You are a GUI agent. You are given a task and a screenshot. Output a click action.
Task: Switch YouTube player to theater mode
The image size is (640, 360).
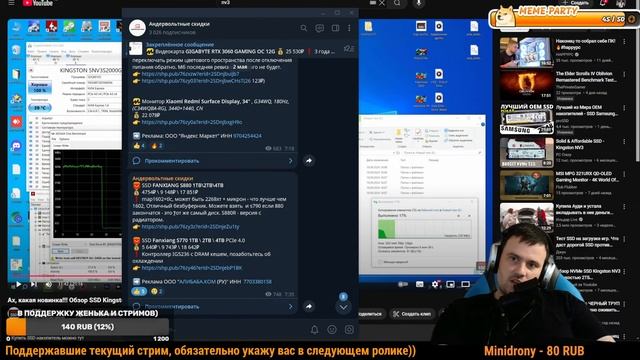pyautogui.click(x=466, y=284)
